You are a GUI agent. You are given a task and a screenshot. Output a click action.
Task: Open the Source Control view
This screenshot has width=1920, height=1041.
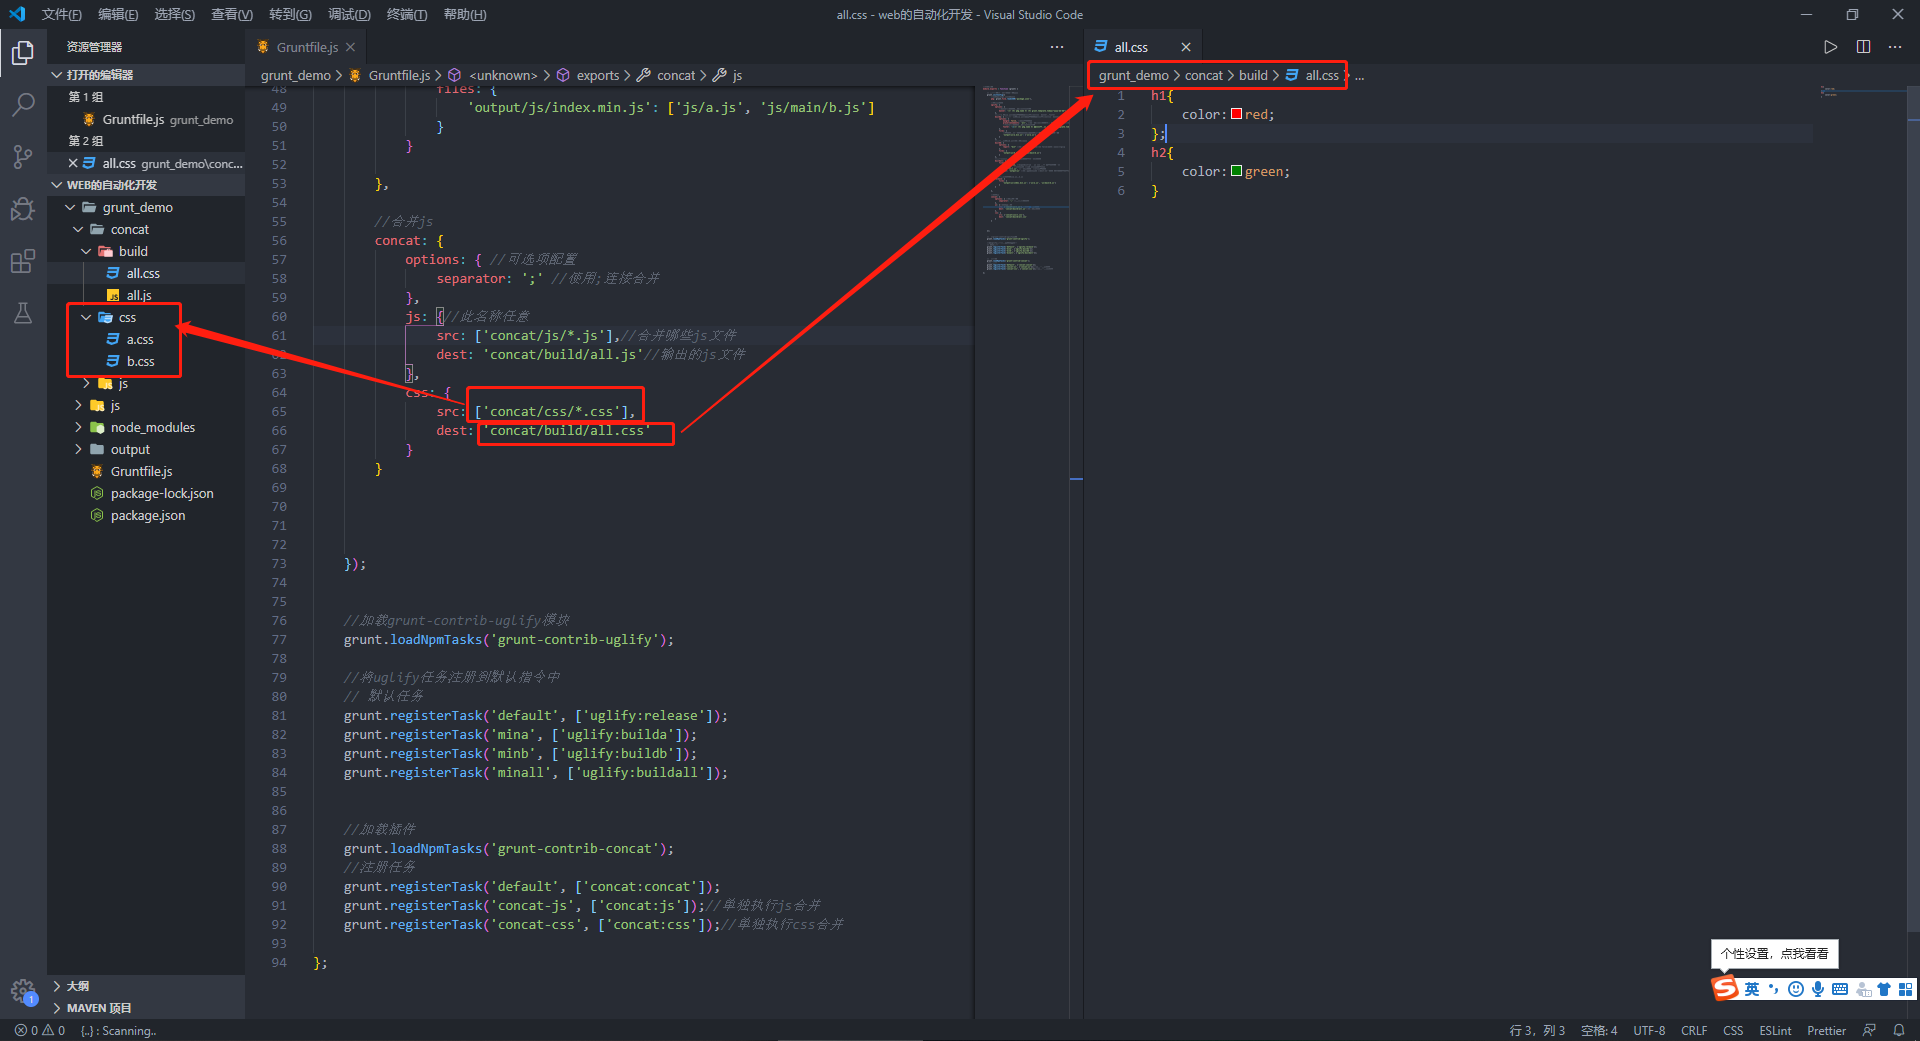click(23, 157)
